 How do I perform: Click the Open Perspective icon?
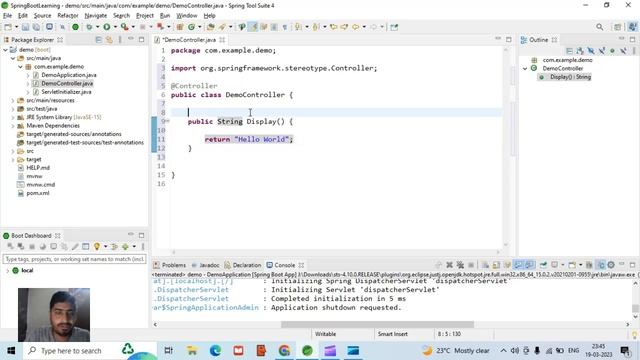pyautogui.click(x=618, y=27)
